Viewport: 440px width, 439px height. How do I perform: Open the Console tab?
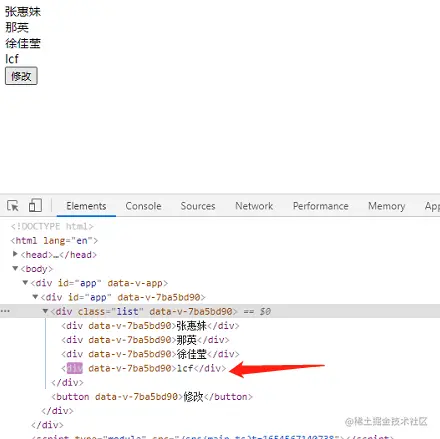pos(143,206)
